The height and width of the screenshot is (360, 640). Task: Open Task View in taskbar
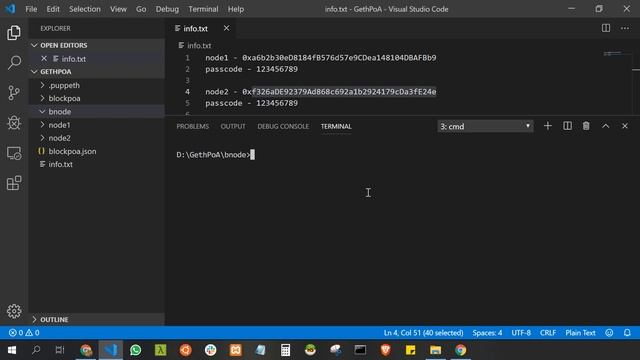60,350
